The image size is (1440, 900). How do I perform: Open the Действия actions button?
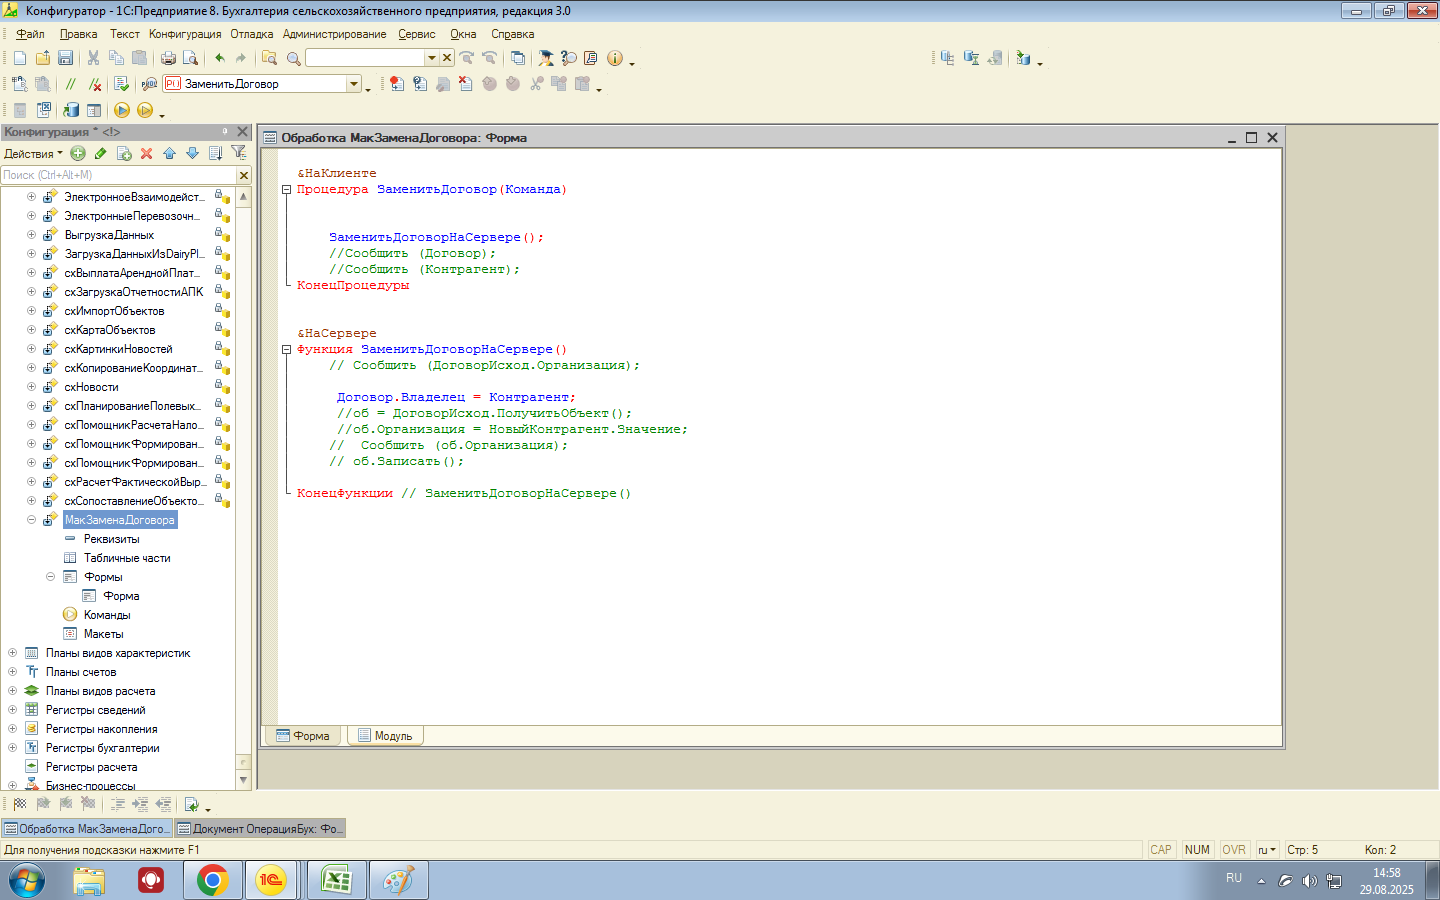pos(32,153)
